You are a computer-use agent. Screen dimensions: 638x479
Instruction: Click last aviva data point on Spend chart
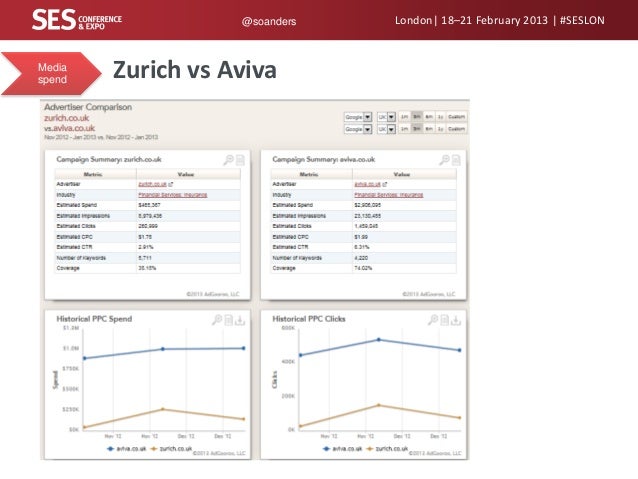[244, 348]
